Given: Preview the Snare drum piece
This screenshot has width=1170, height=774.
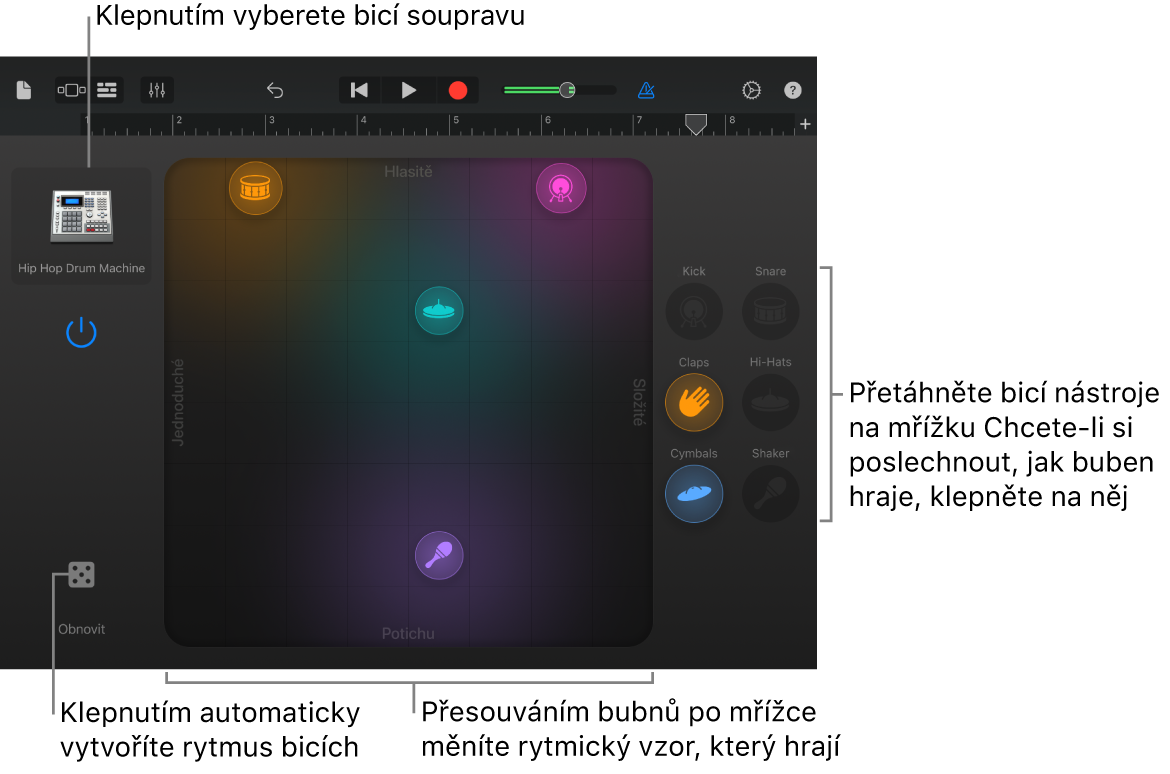Looking at the screenshot, I should click(x=770, y=311).
